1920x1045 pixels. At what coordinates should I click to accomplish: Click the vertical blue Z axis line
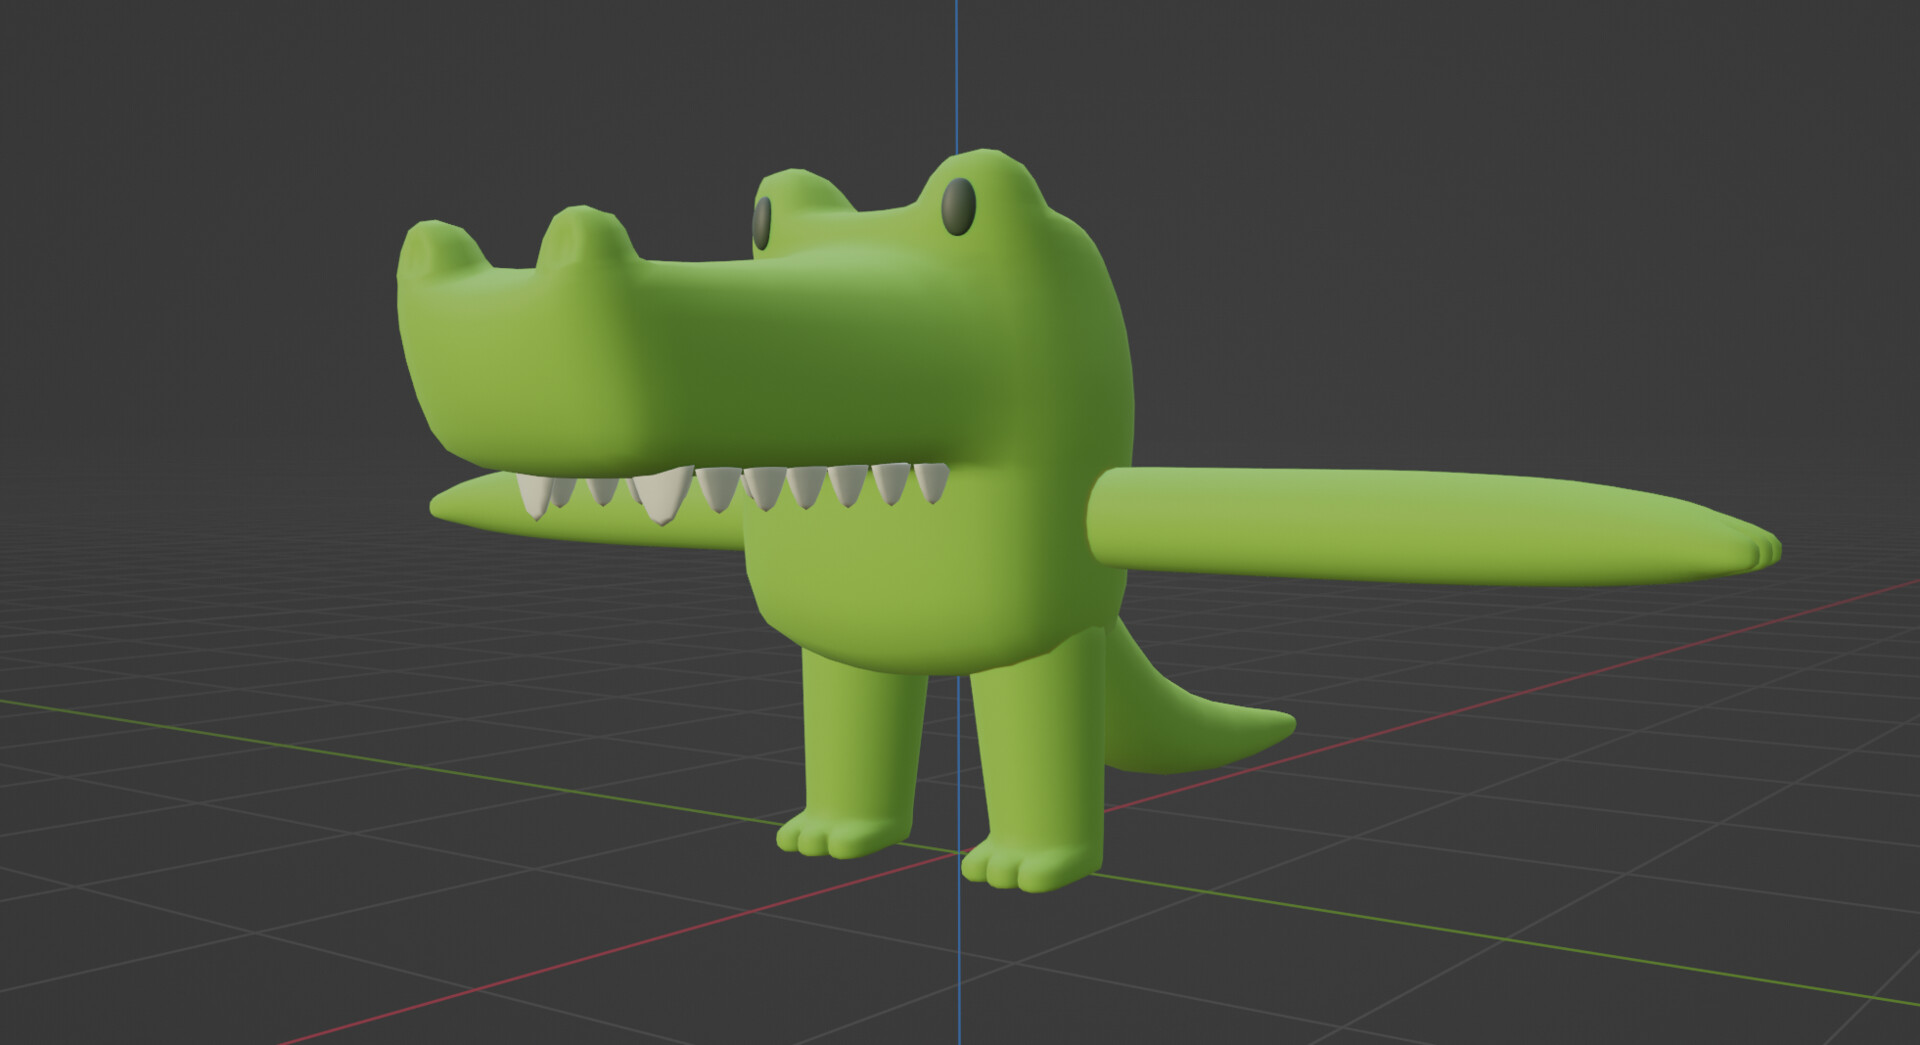click(x=958, y=80)
